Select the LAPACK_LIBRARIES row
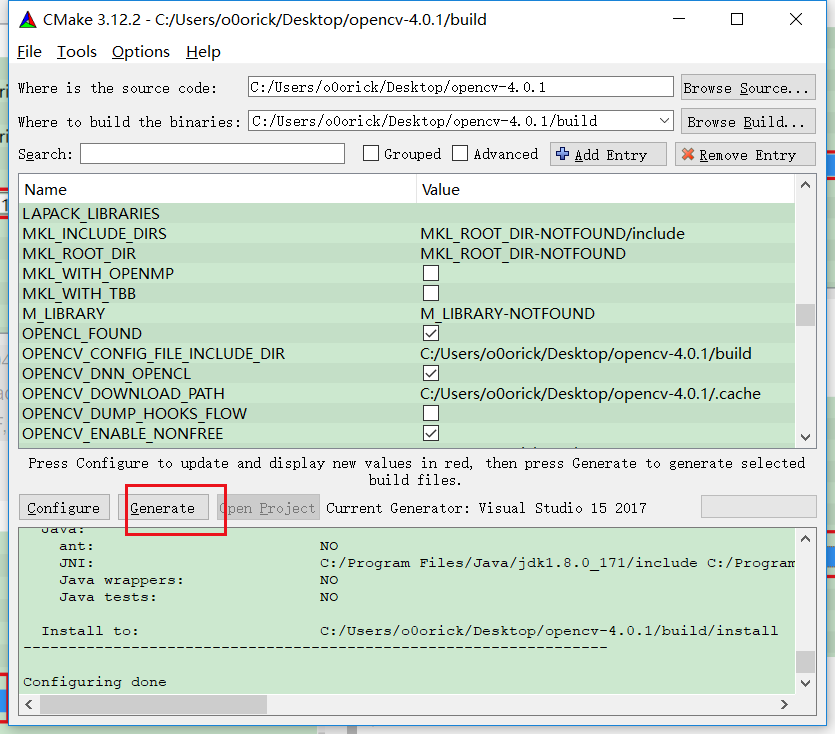Screen dimensions: 835x734 pyautogui.click(x=407, y=214)
